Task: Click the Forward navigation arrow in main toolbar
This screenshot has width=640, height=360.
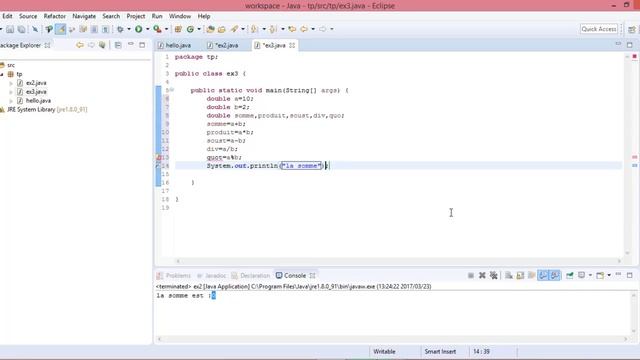Action: click(322, 29)
